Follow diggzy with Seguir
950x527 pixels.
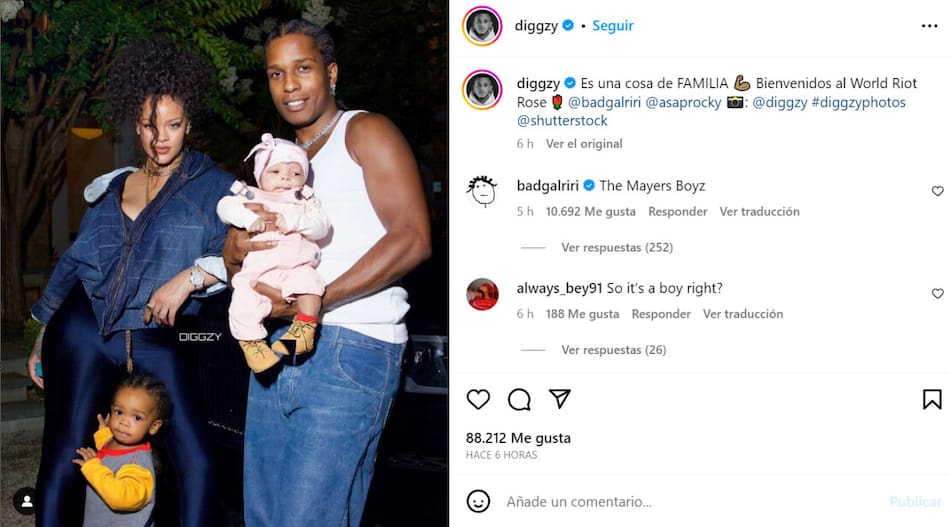pyautogui.click(x=613, y=25)
